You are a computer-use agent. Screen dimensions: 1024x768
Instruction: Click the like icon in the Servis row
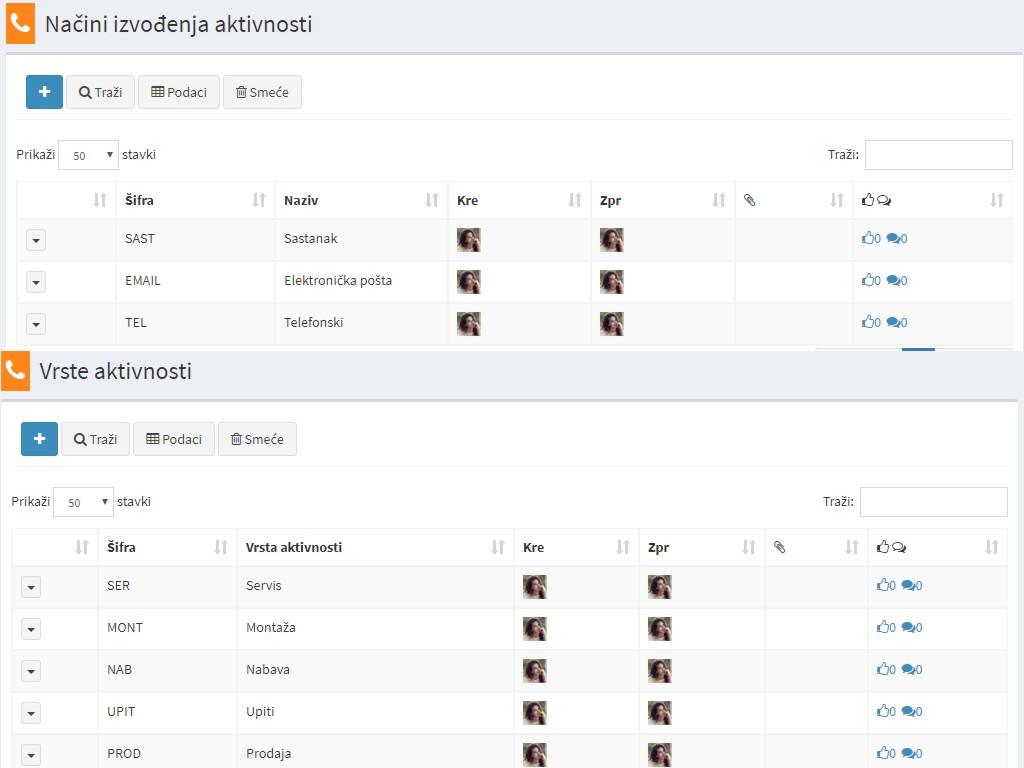pos(883,586)
